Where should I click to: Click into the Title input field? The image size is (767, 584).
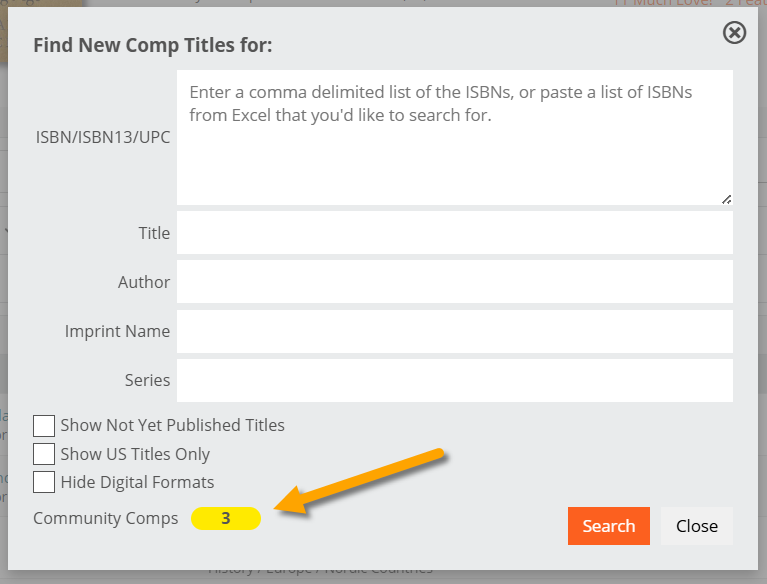click(454, 233)
